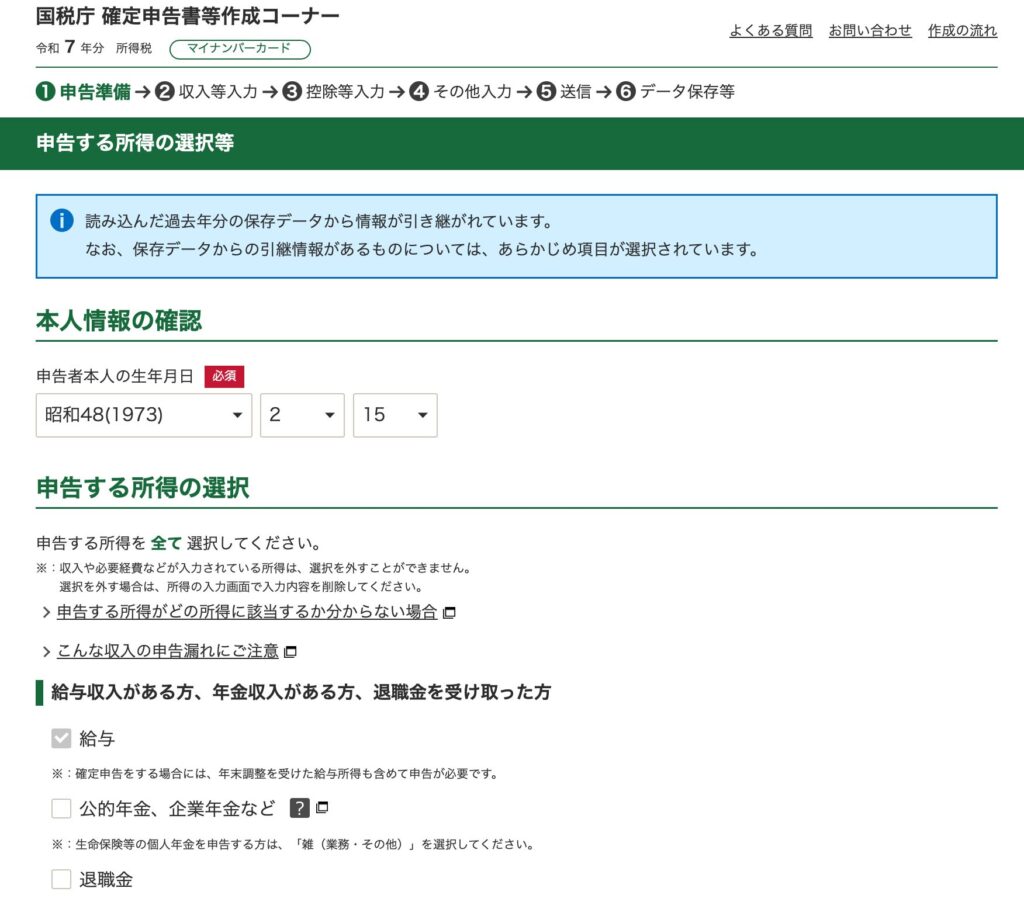
Task: Open the お問い合わせ link
Action: coord(870,31)
